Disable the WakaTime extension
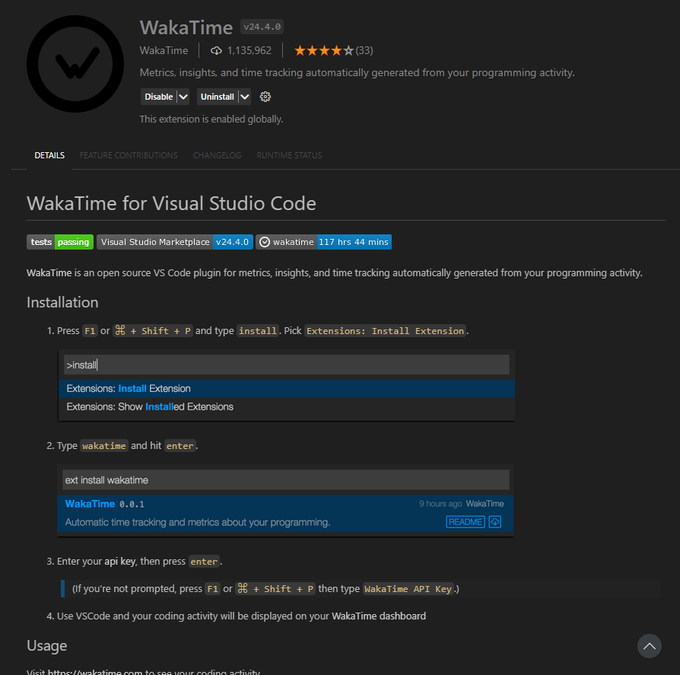The width and height of the screenshot is (680, 675). [159, 97]
